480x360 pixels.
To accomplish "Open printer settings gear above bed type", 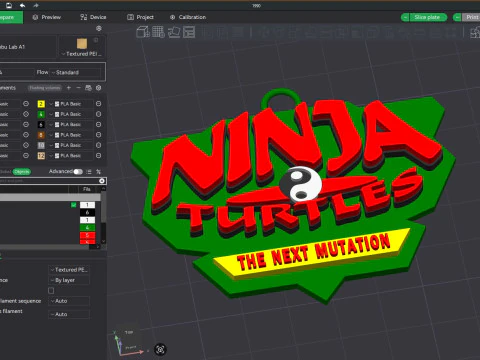I will [99, 28].
